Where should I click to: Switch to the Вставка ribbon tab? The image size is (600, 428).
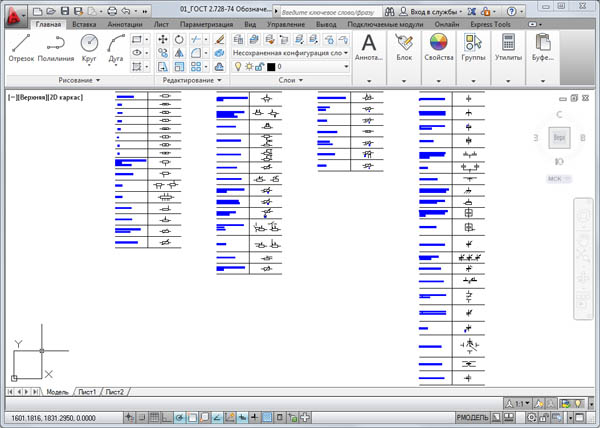85,22
